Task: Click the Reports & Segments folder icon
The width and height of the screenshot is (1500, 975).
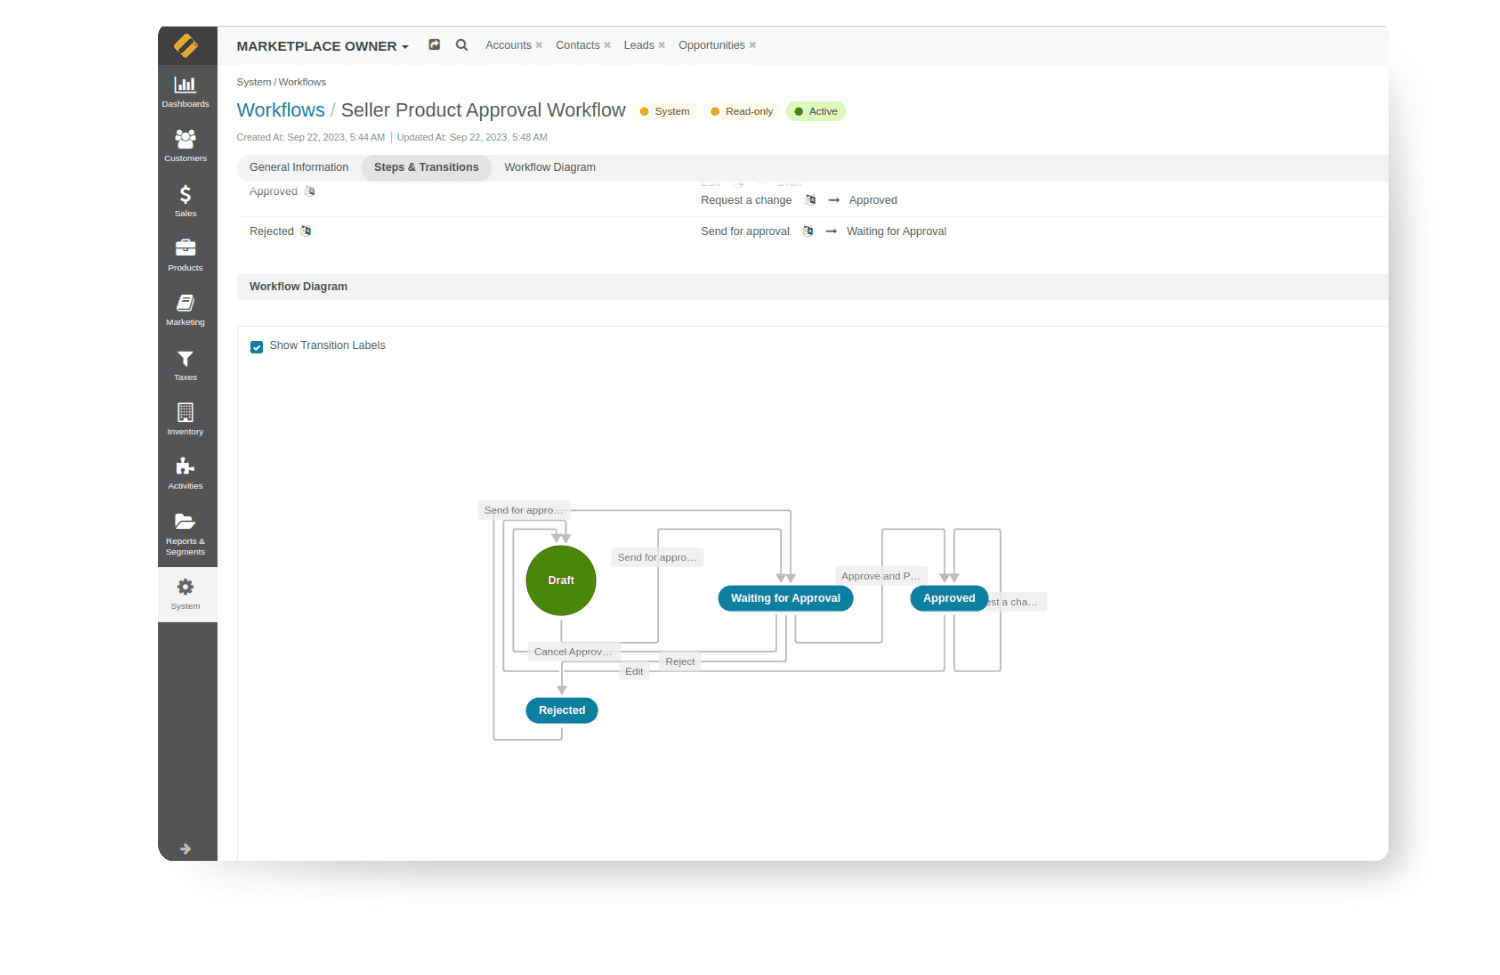Action: (x=185, y=522)
